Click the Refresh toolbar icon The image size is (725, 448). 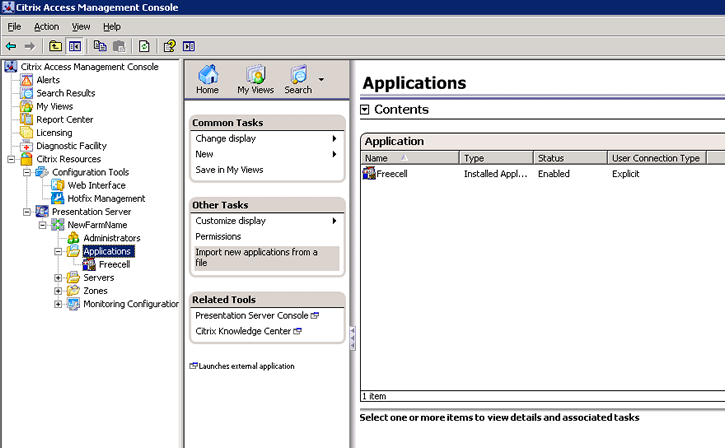(144, 46)
